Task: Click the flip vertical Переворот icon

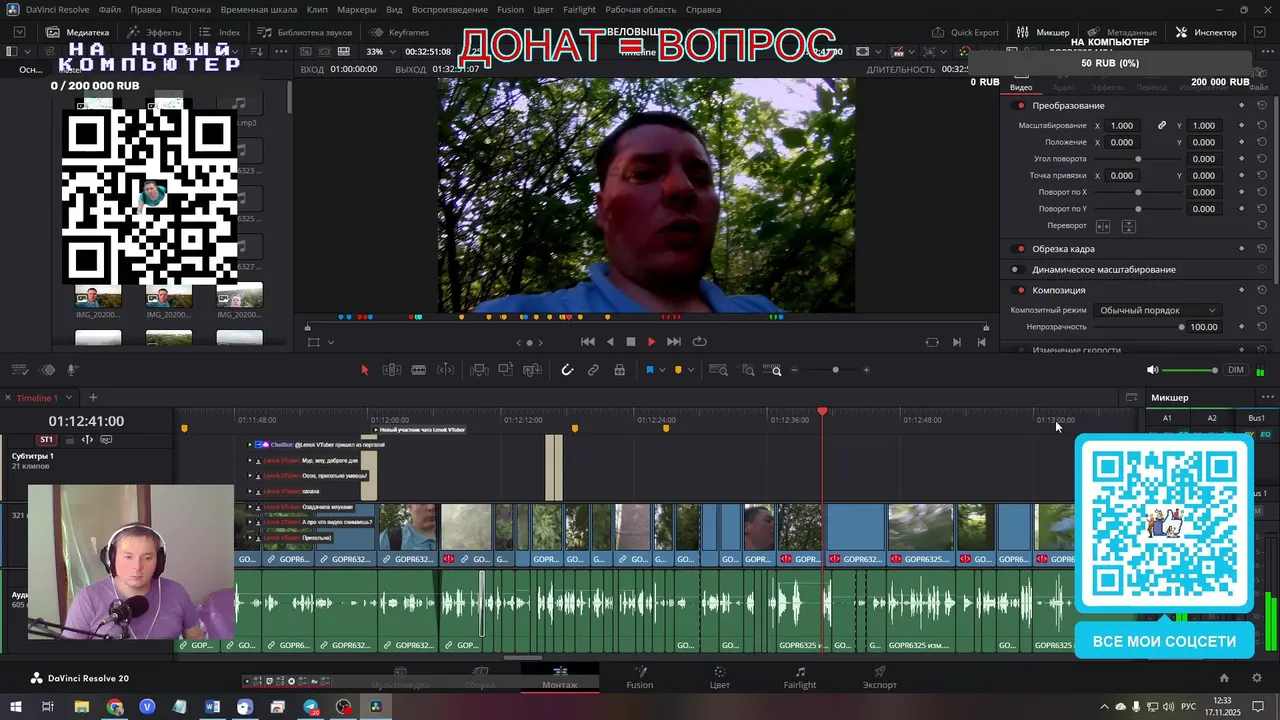Action: click(1128, 226)
